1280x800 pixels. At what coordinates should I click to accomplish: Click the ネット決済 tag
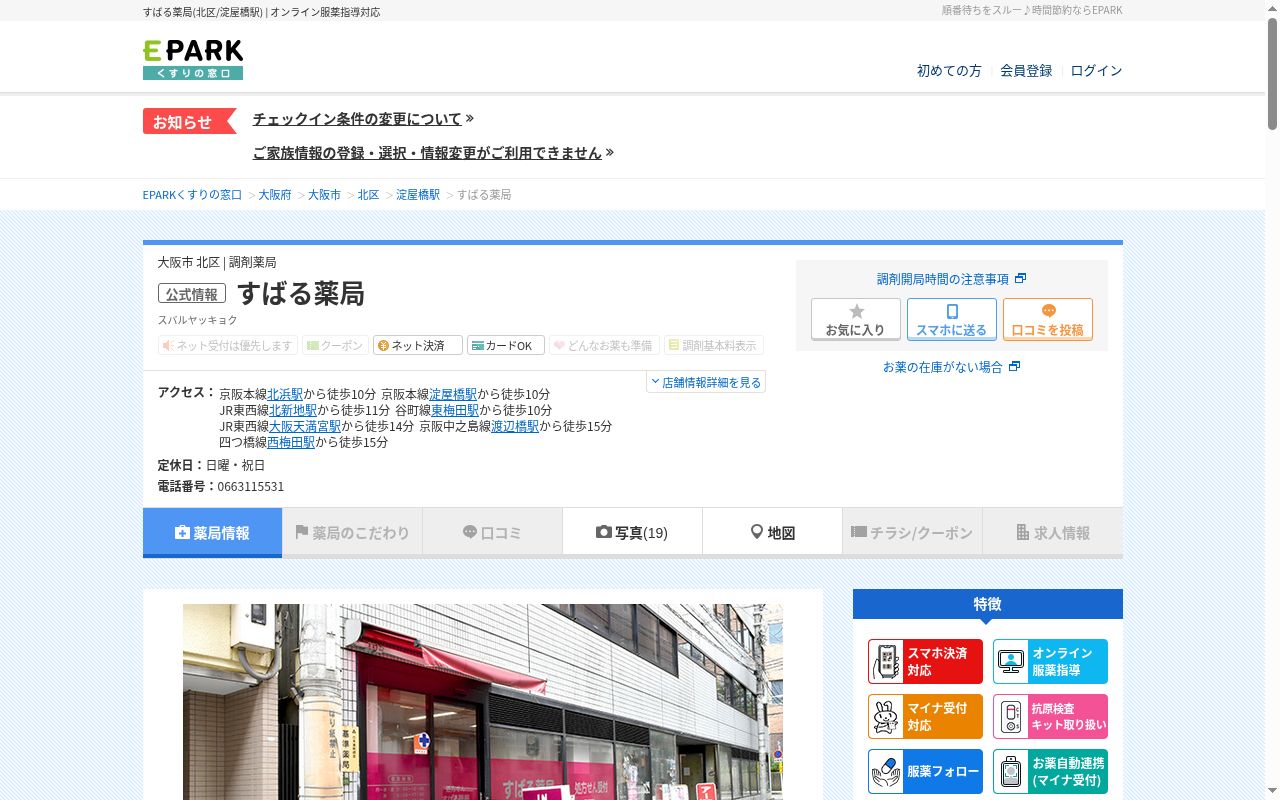(418, 345)
